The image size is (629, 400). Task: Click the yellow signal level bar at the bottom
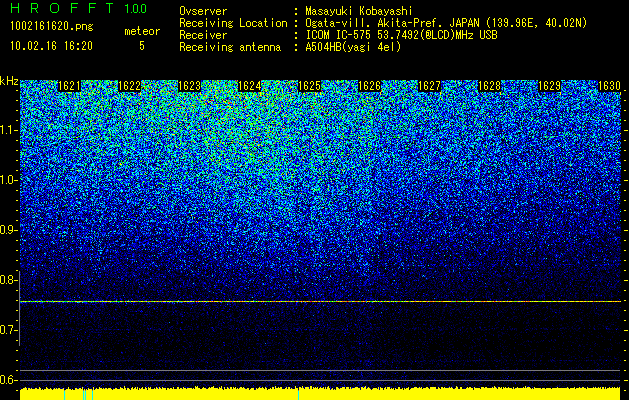[320, 394]
